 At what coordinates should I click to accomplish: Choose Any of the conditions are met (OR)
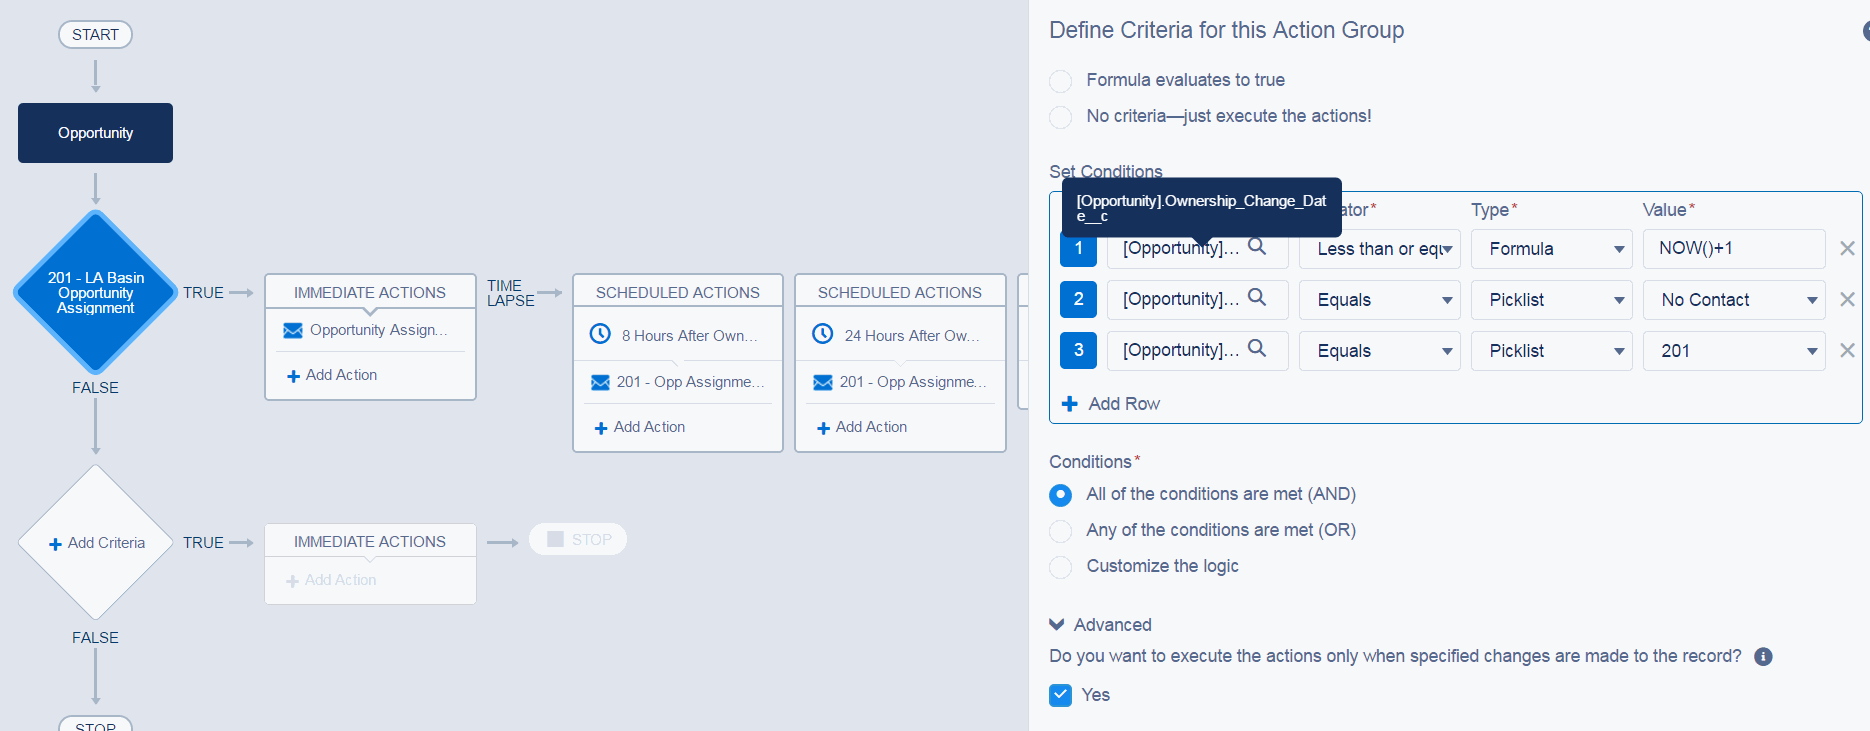point(1061,531)
